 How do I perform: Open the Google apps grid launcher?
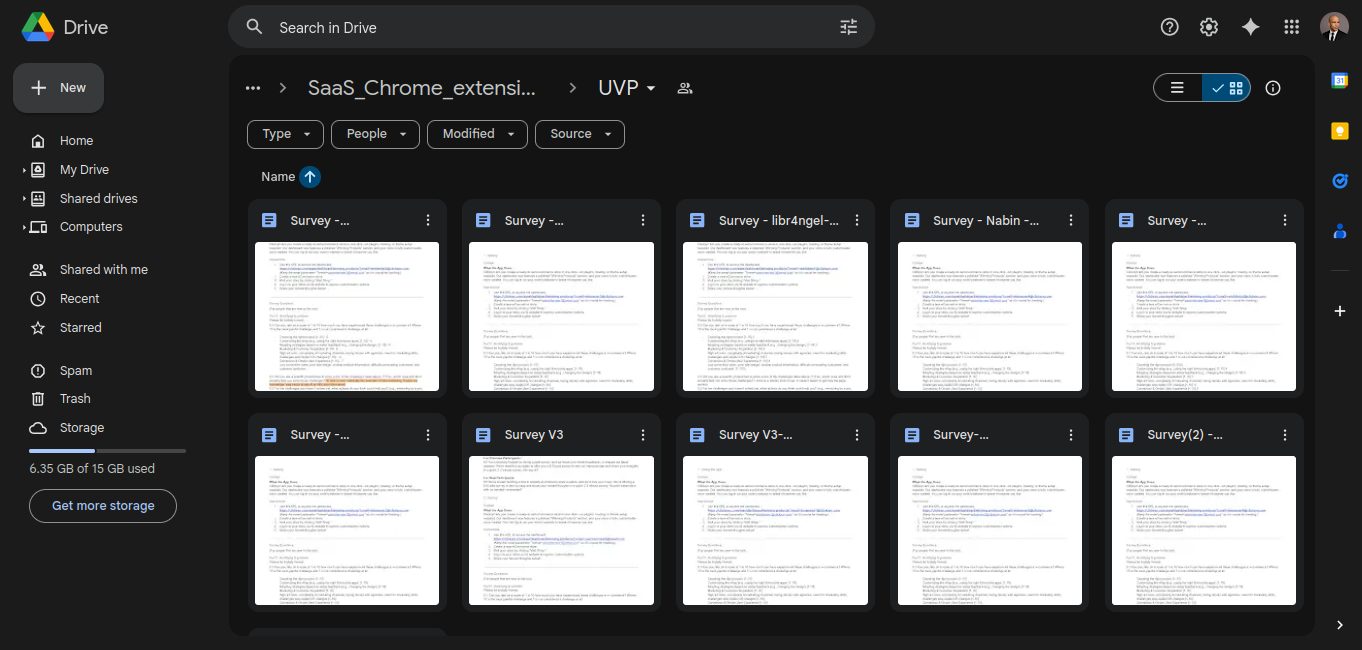(1291, 27)
